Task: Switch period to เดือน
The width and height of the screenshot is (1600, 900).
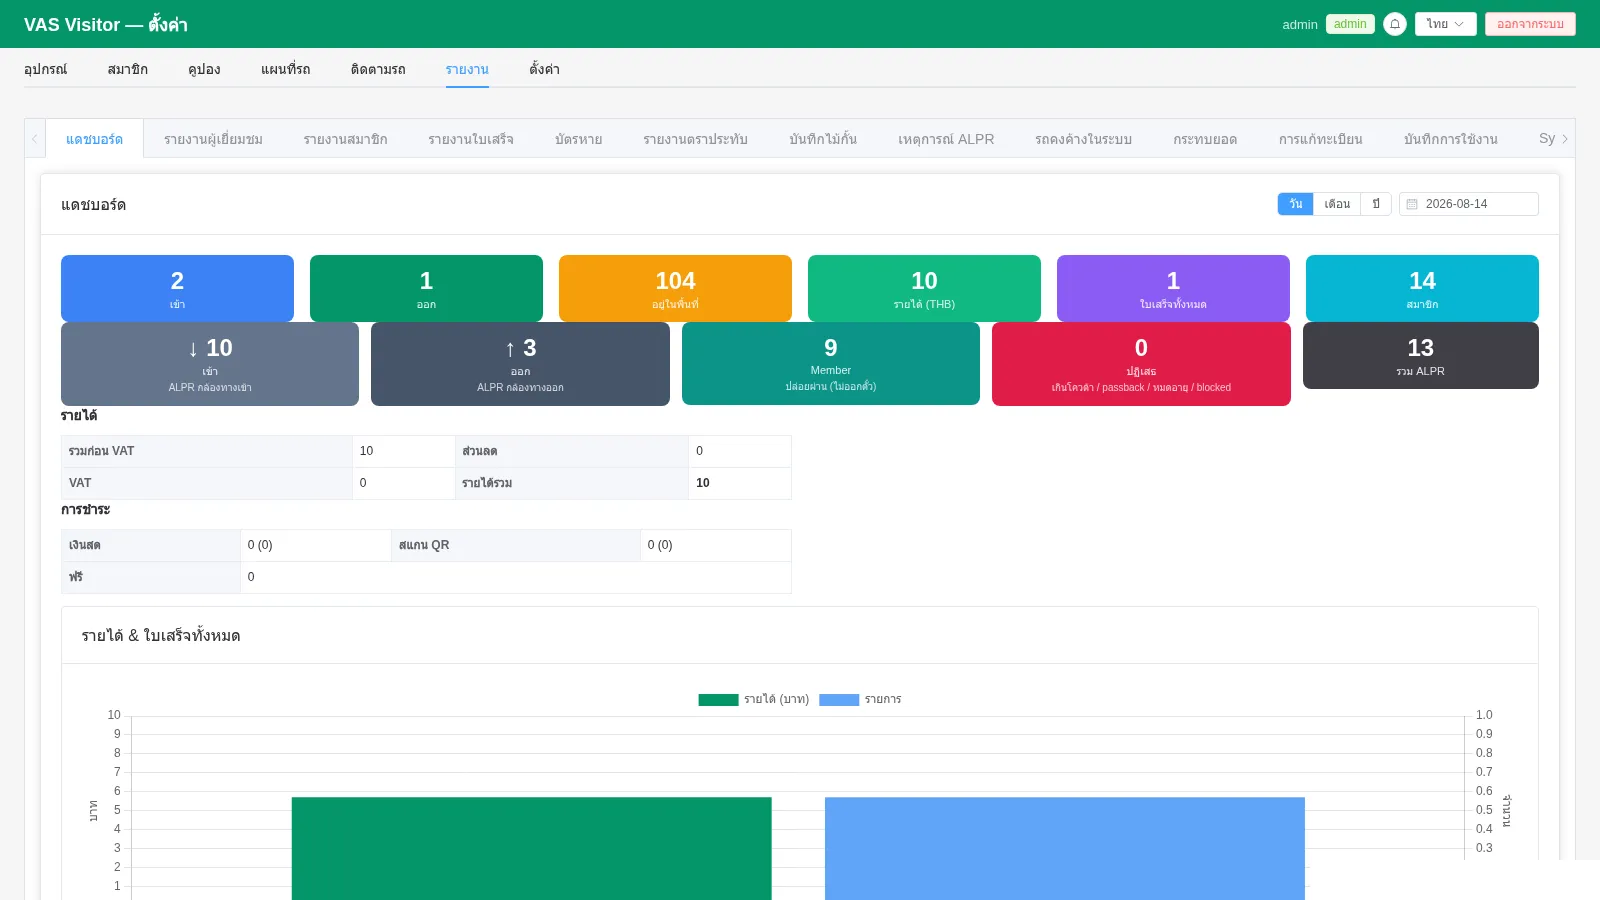Action: (x=1337, y=204)
